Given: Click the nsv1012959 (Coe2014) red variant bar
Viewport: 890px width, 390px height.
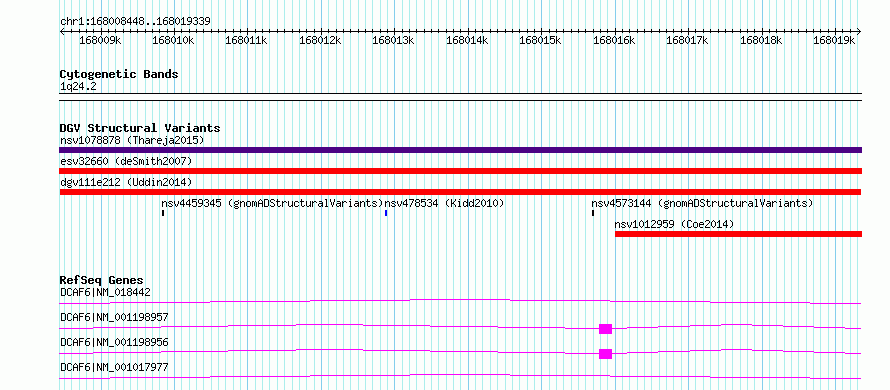Looking at the screenshot, I should 738,234.
